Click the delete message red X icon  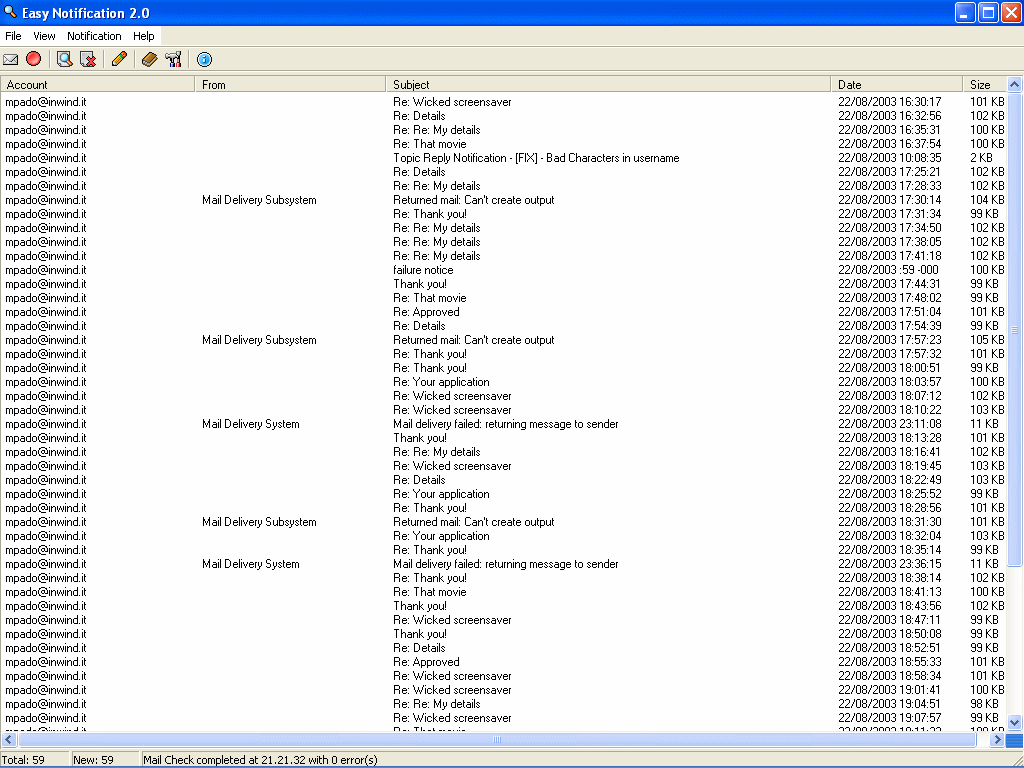tap(88, 59)
